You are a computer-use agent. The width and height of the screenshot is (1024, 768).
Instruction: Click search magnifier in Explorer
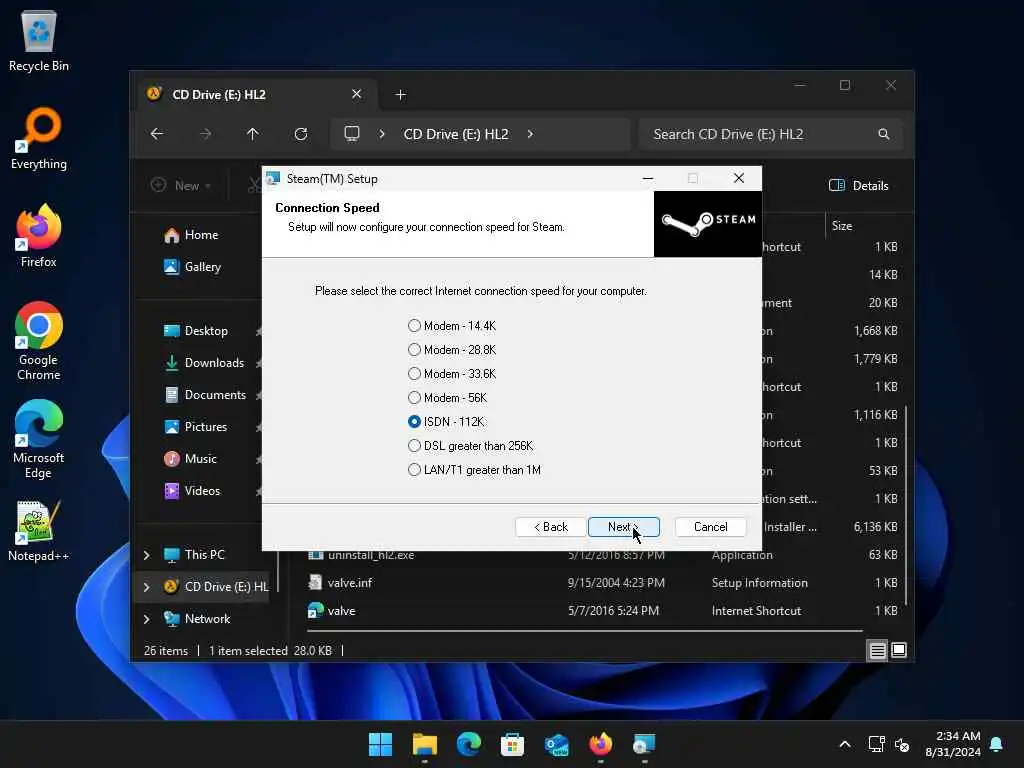click(884, 134)
